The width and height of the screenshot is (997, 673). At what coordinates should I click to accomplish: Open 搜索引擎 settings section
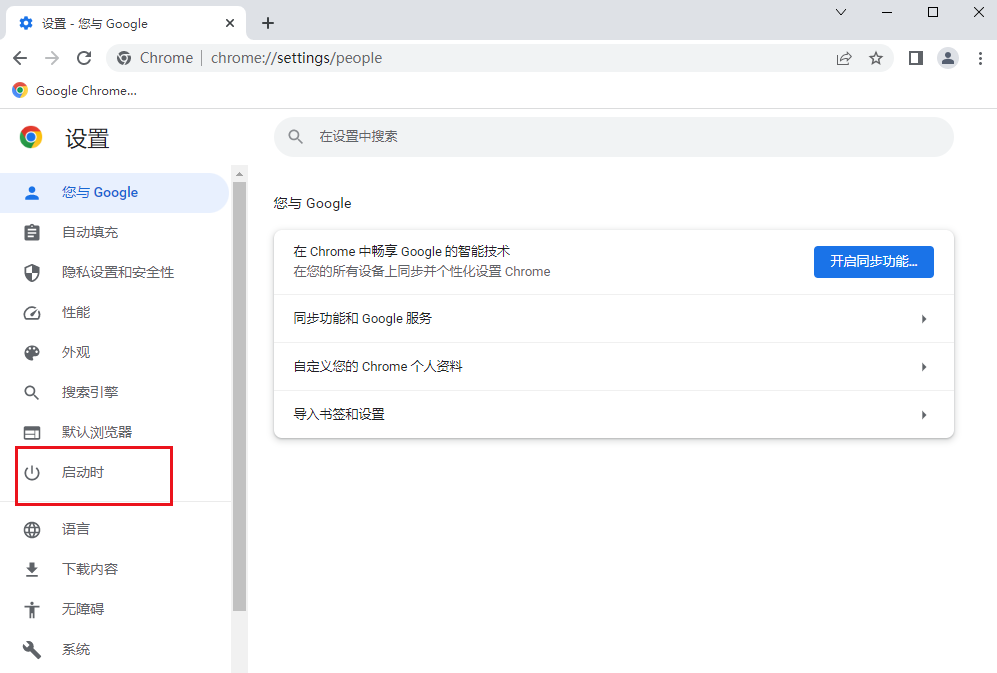click(x=114, y=392)
